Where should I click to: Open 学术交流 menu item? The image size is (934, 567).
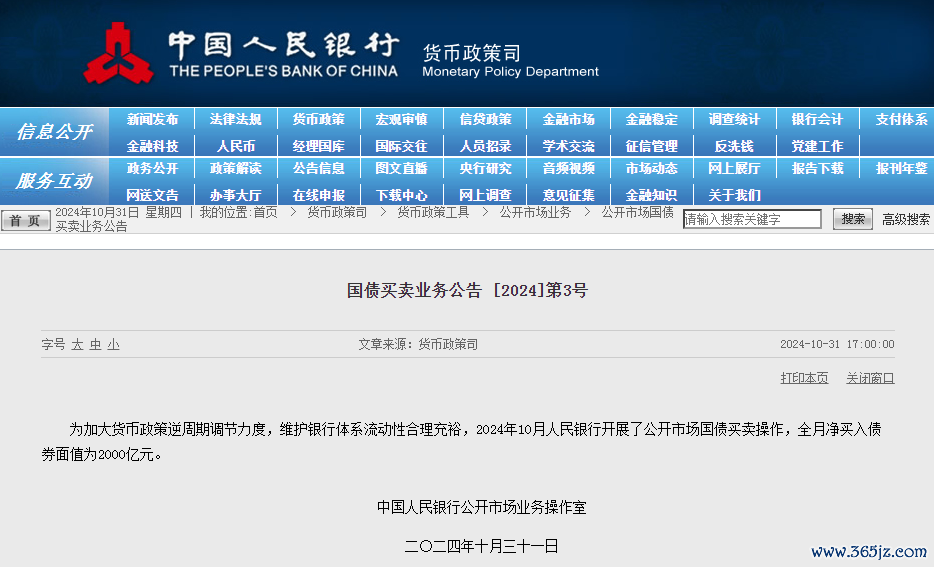pos(568,147)
